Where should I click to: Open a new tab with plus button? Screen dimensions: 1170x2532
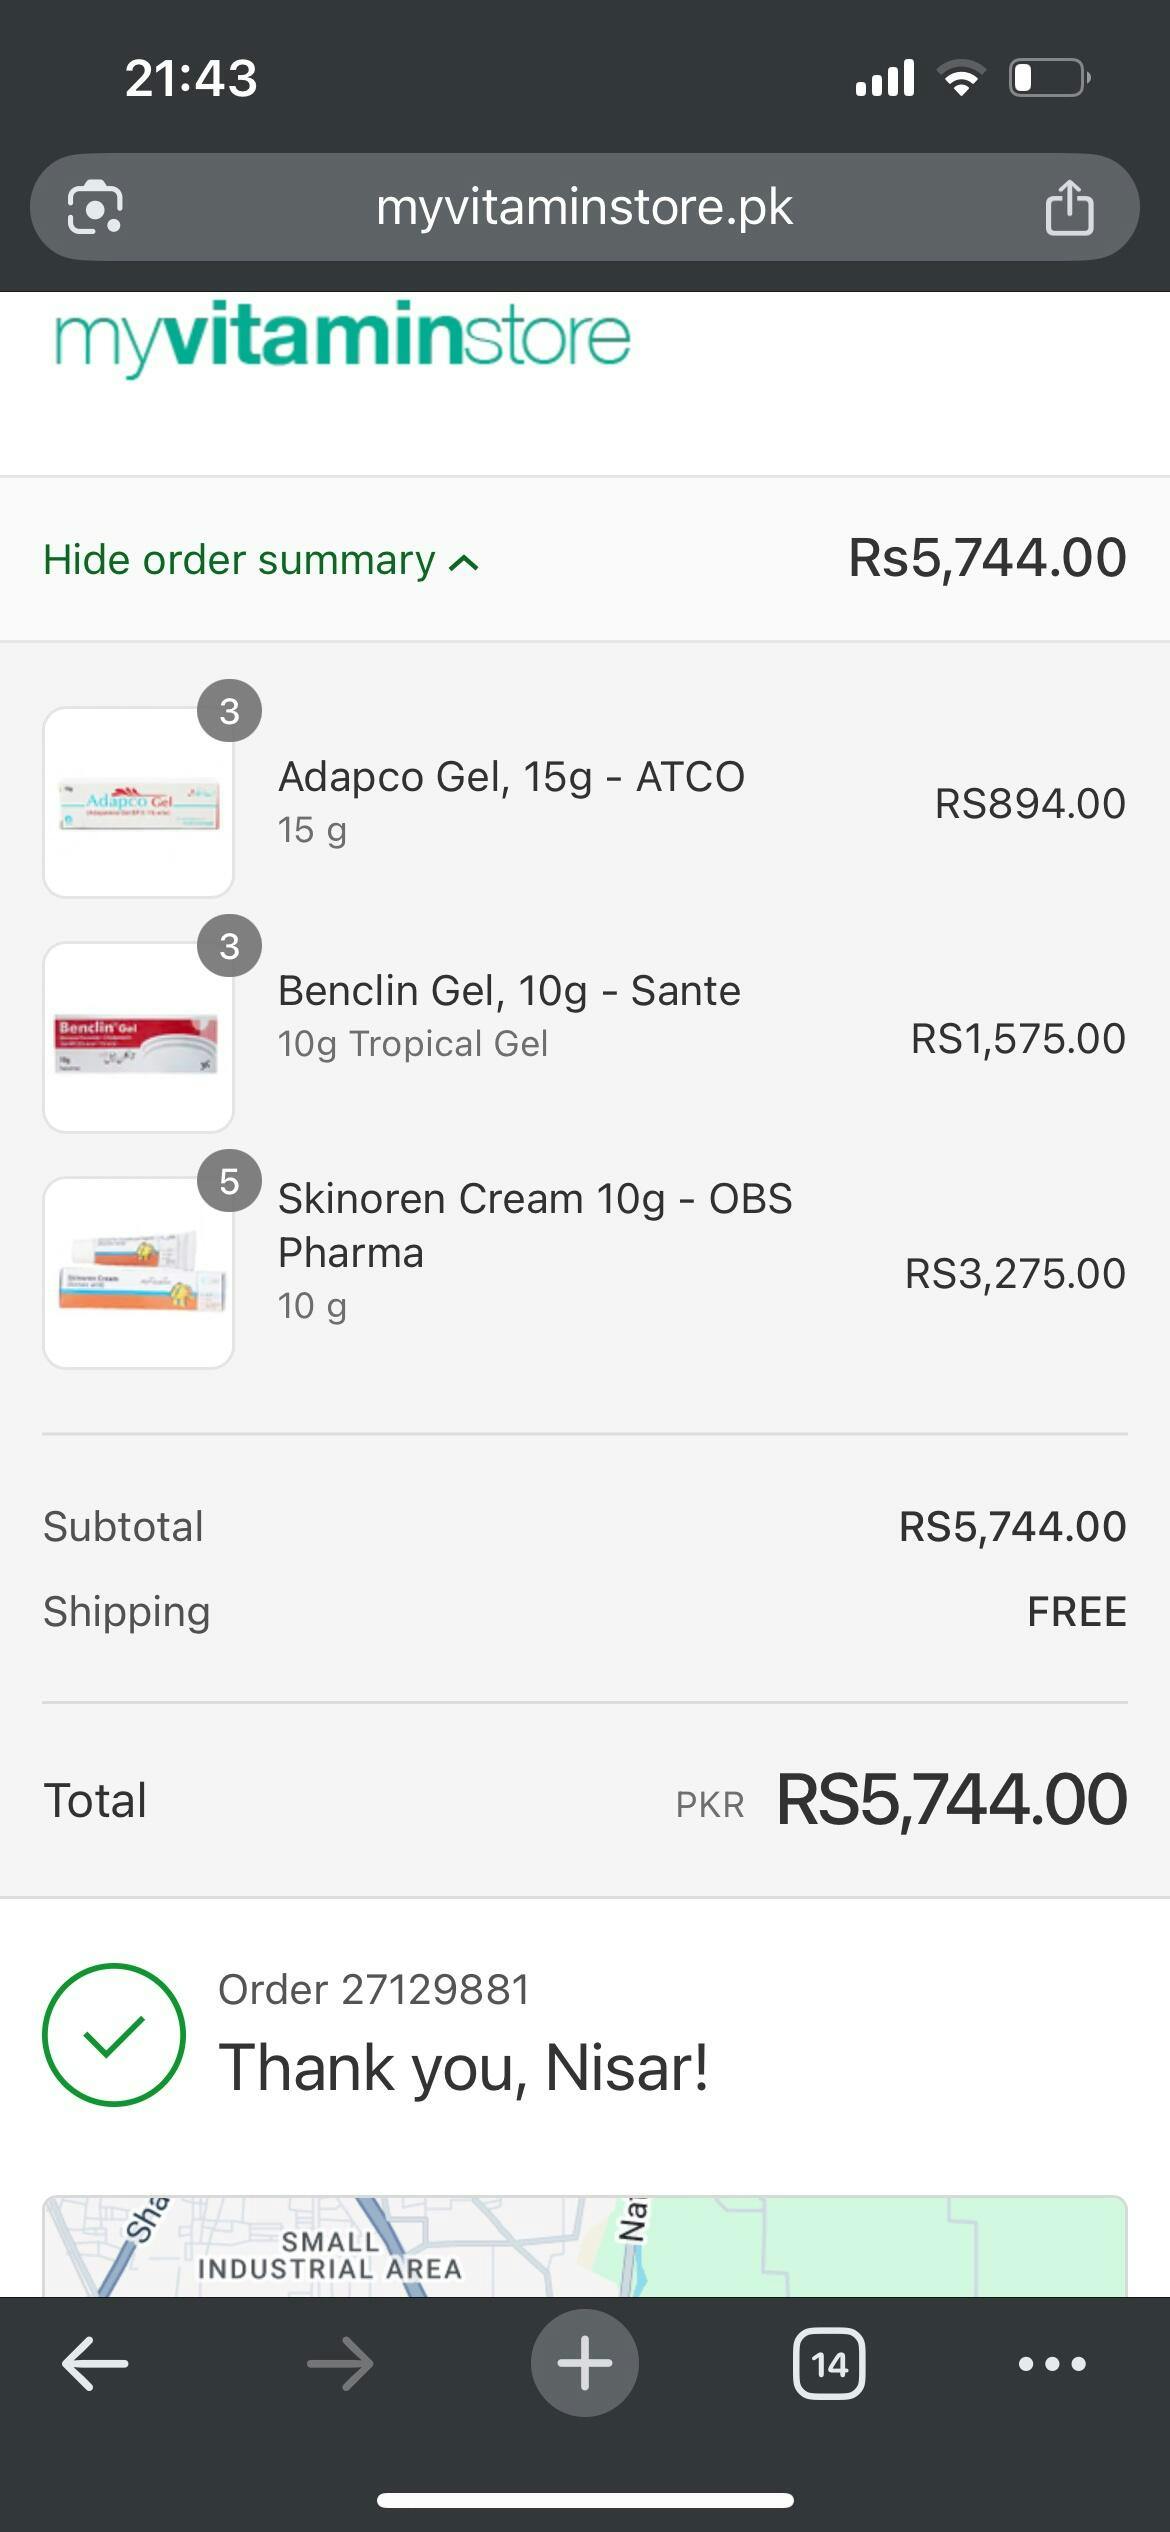(x=584, y=2363)
